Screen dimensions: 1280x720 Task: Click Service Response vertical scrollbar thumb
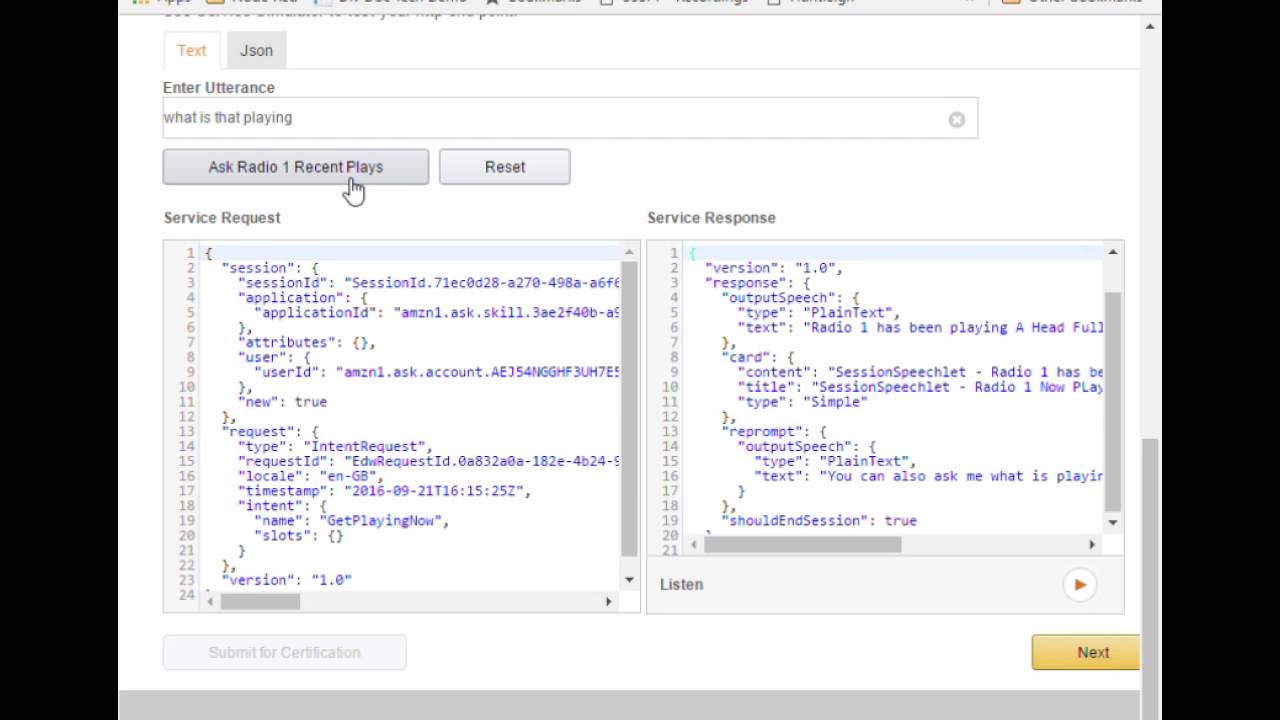coord(1113,401)
